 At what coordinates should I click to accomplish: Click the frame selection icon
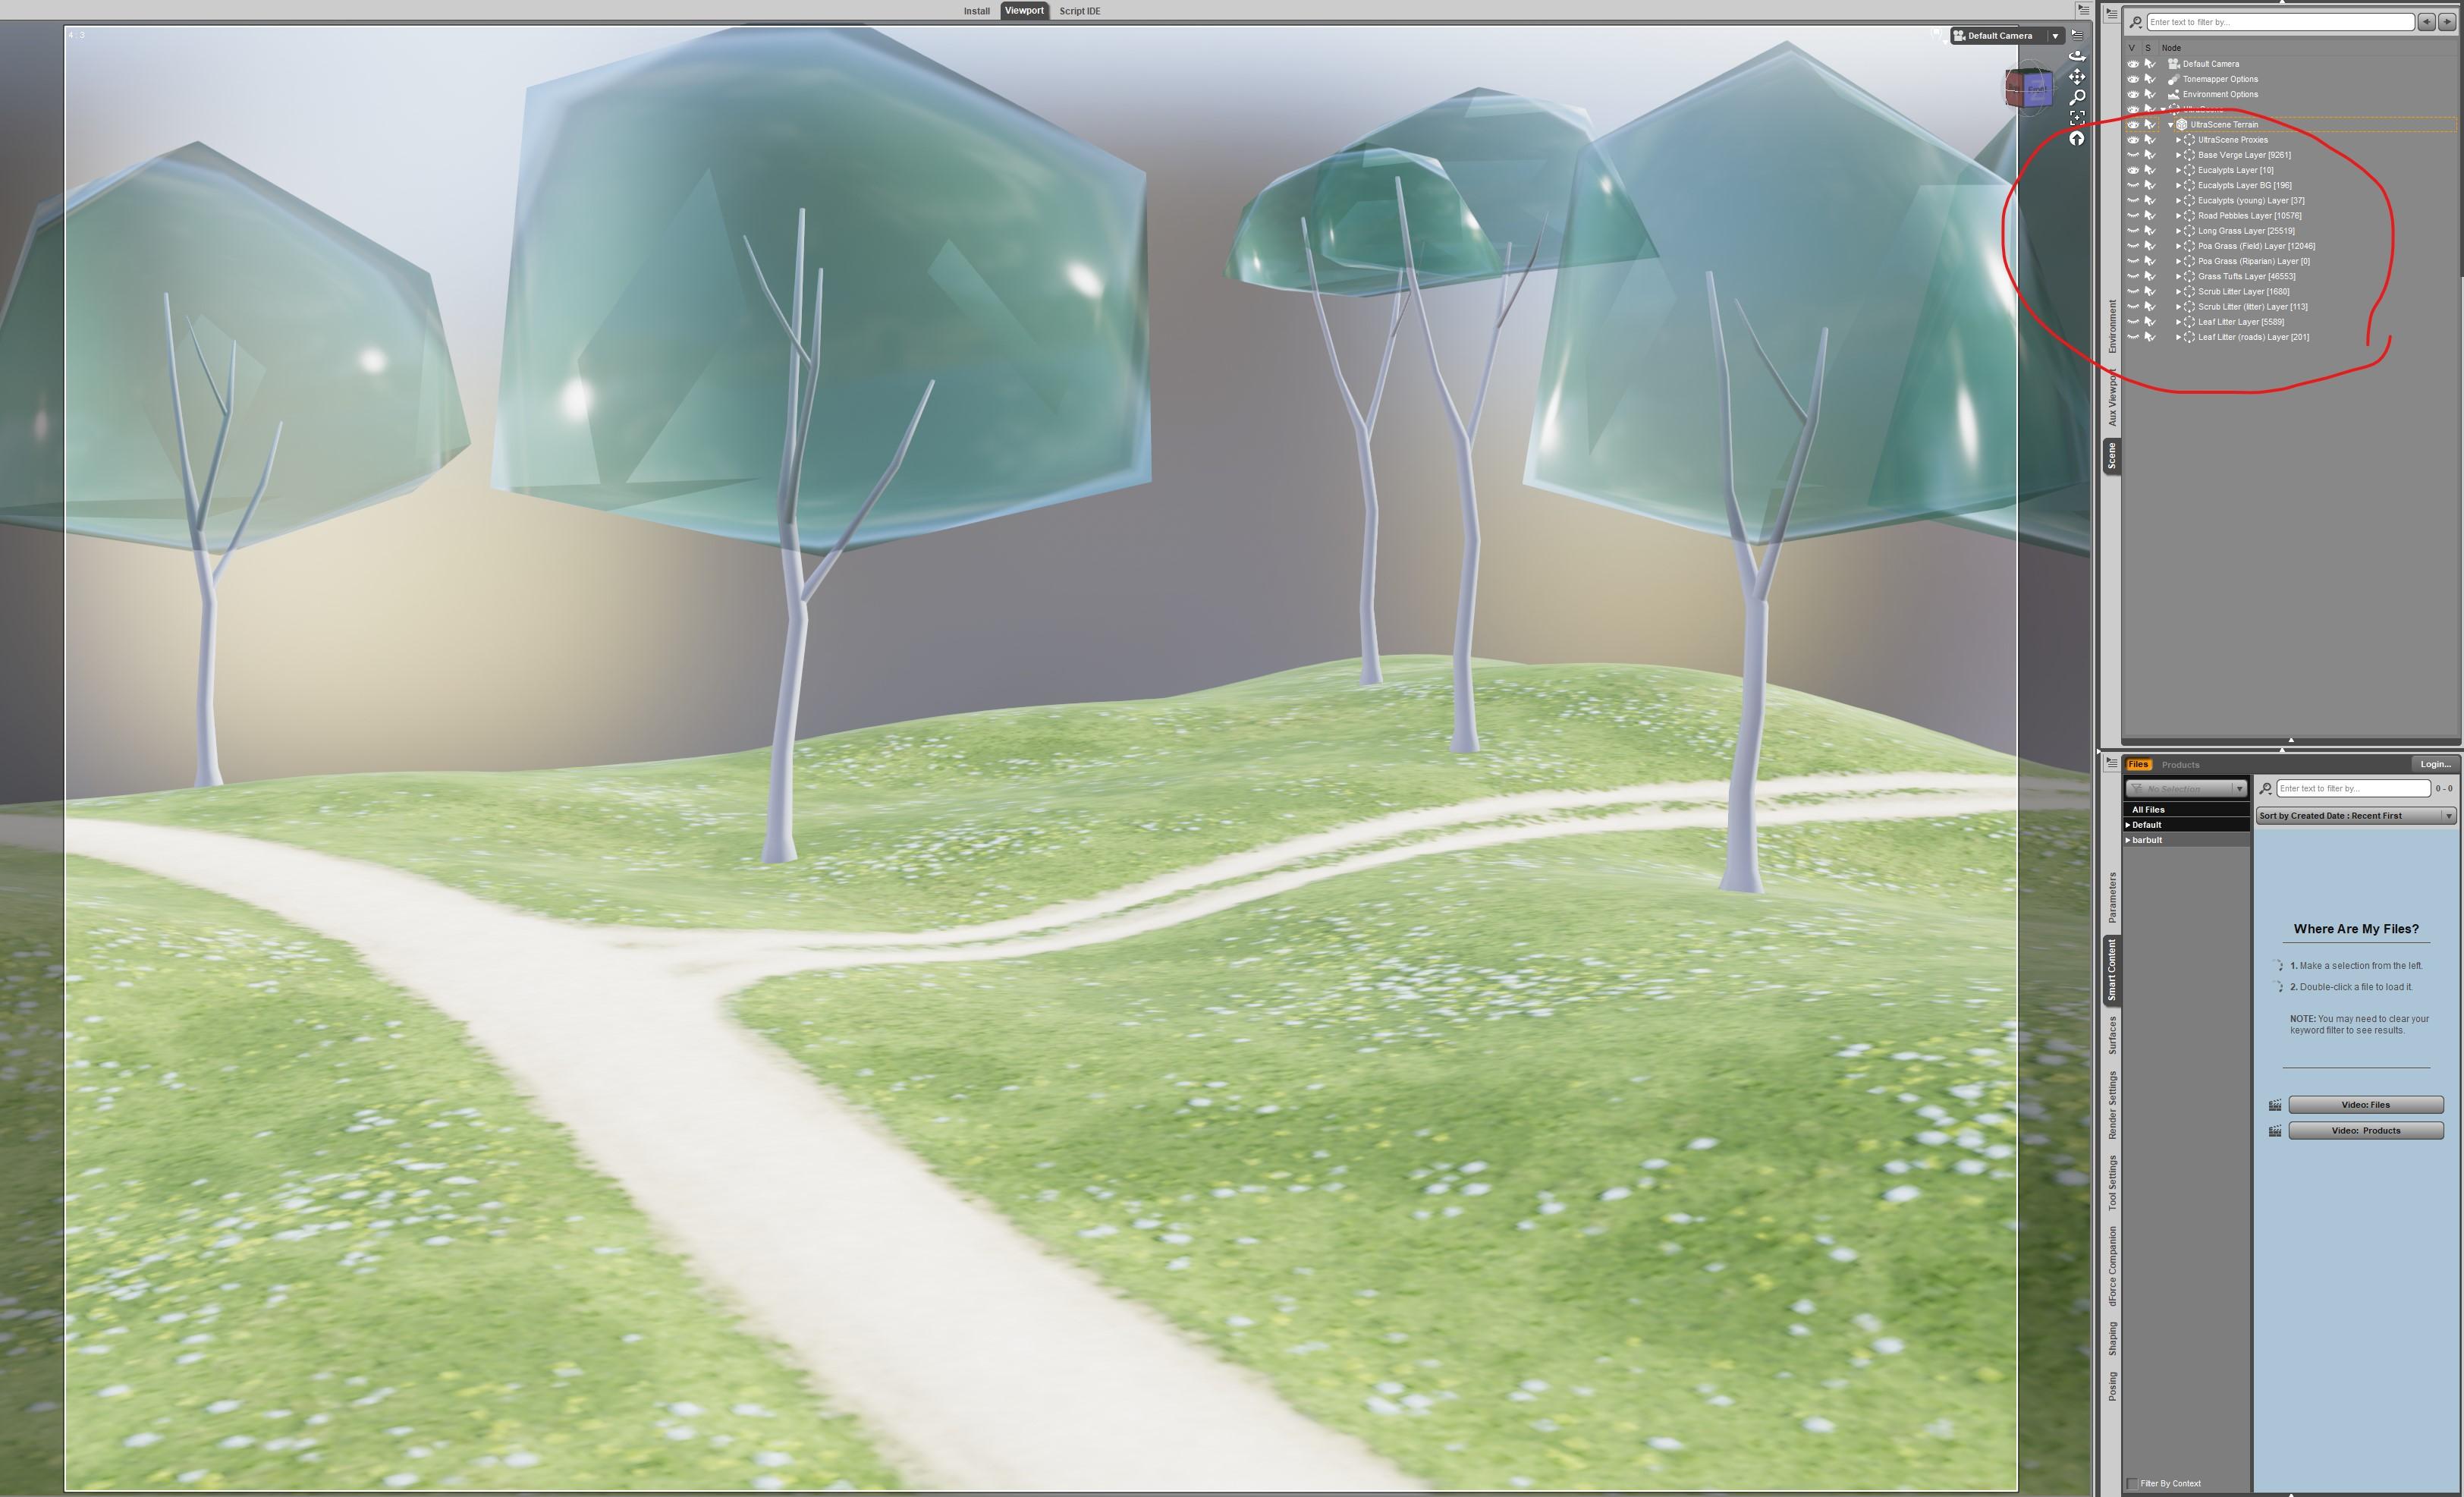click(x=2077, y=118)
